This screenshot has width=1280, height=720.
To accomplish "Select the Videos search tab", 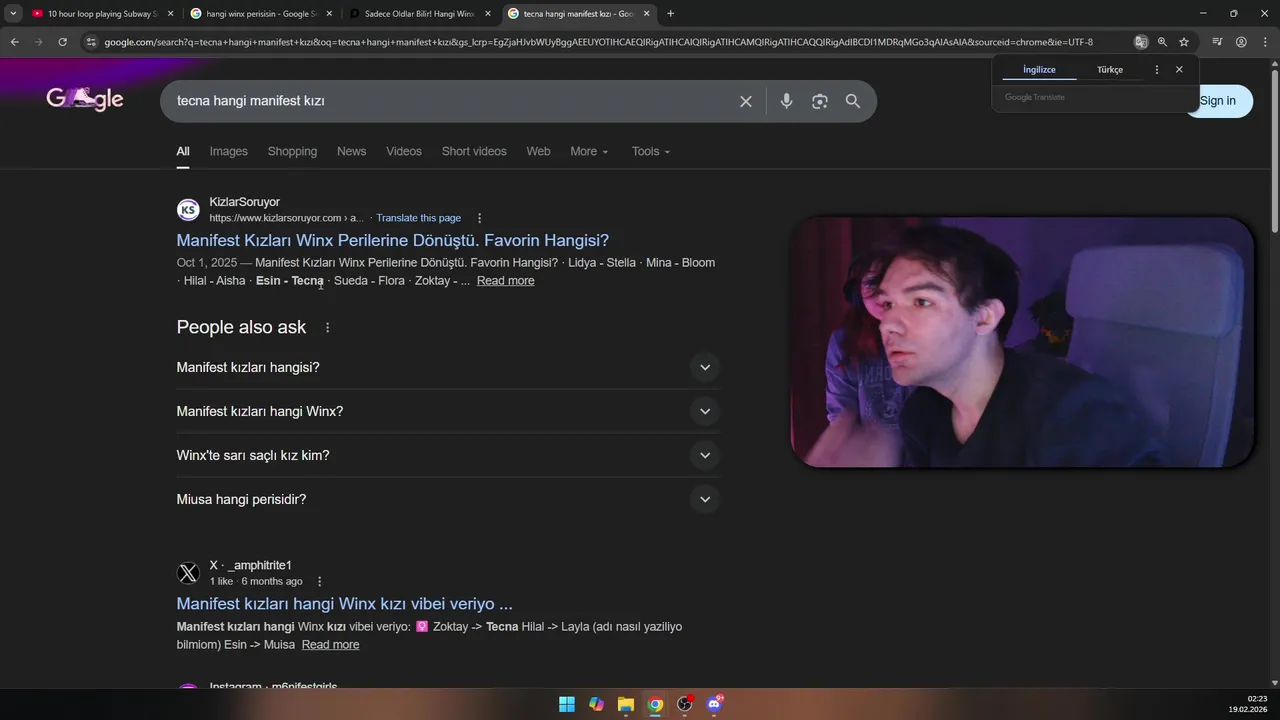I will pyautogui.click(x=404, y=151).
